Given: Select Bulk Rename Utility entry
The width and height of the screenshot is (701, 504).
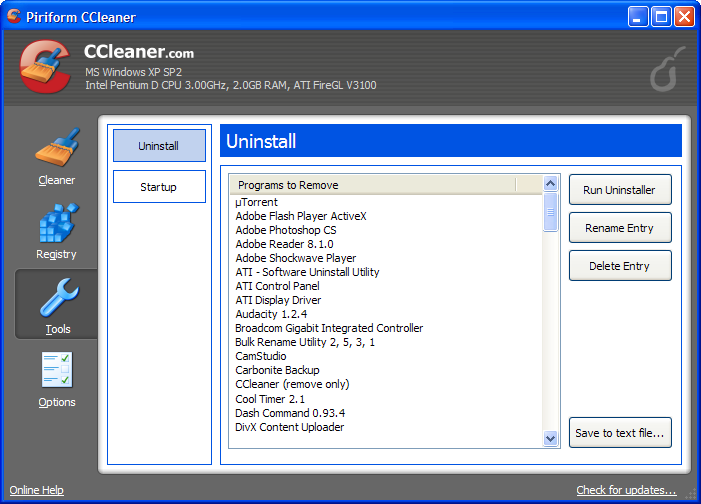Looking at the screenshot, I should (x=305, y=342).
